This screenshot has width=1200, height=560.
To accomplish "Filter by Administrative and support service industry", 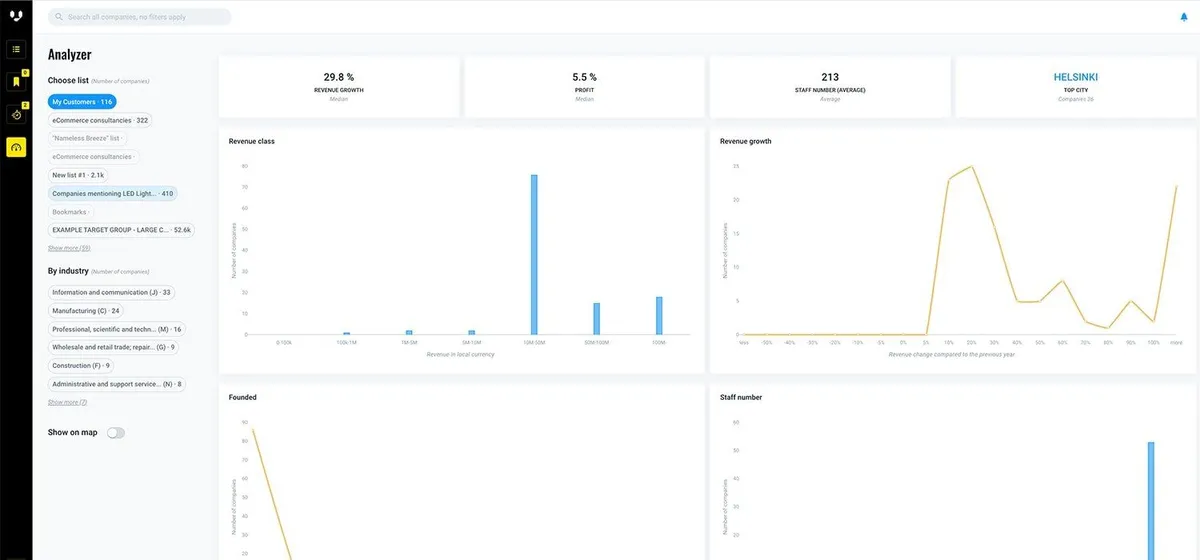I will [x=117, y=384].
